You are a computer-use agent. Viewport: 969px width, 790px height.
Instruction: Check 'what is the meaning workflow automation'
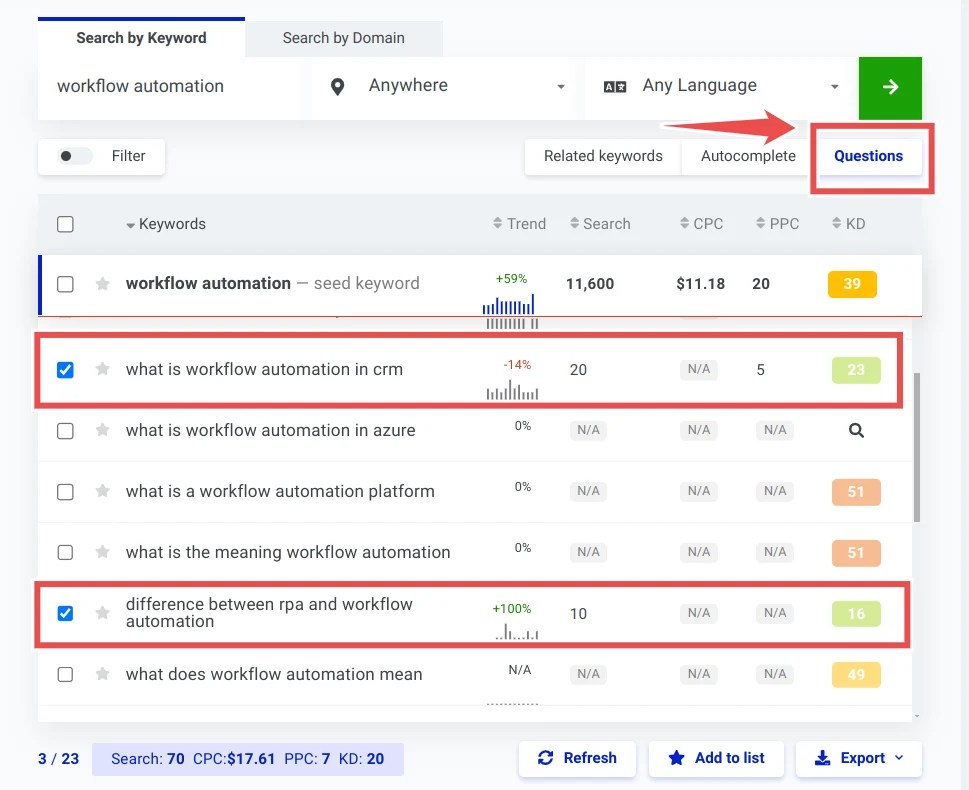(66, 552)
